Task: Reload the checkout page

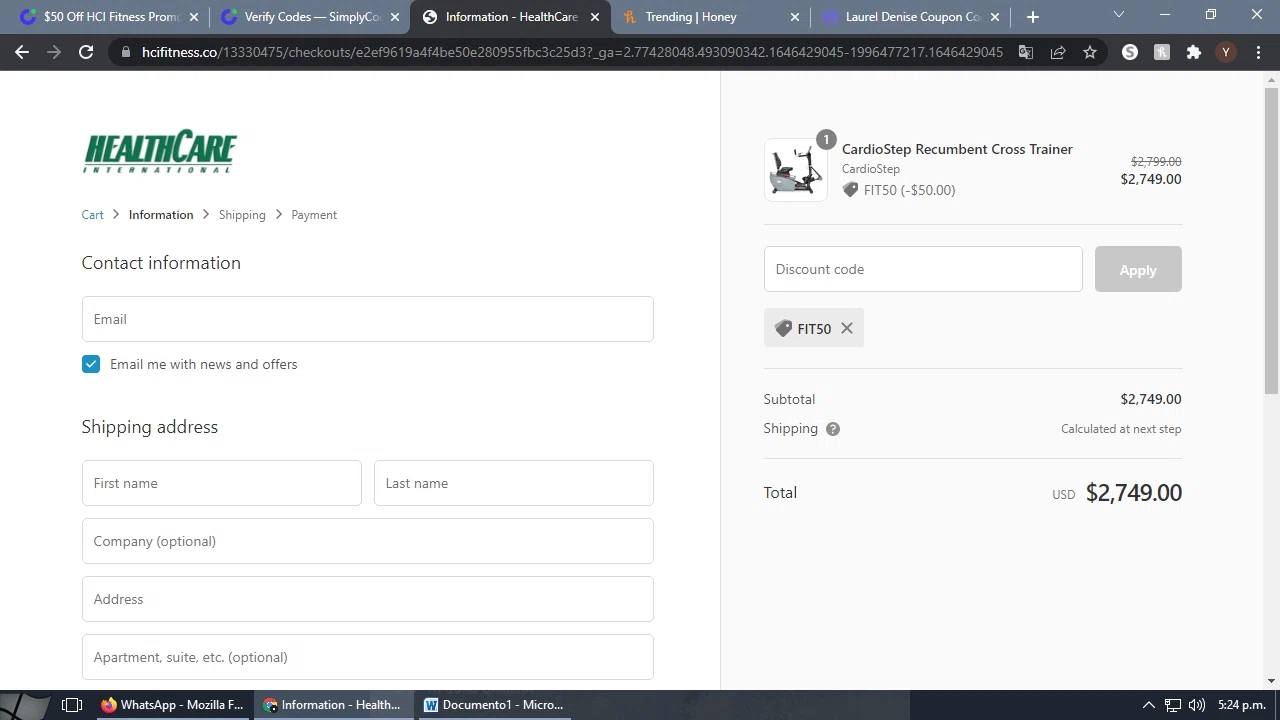Action: (86, 52)
